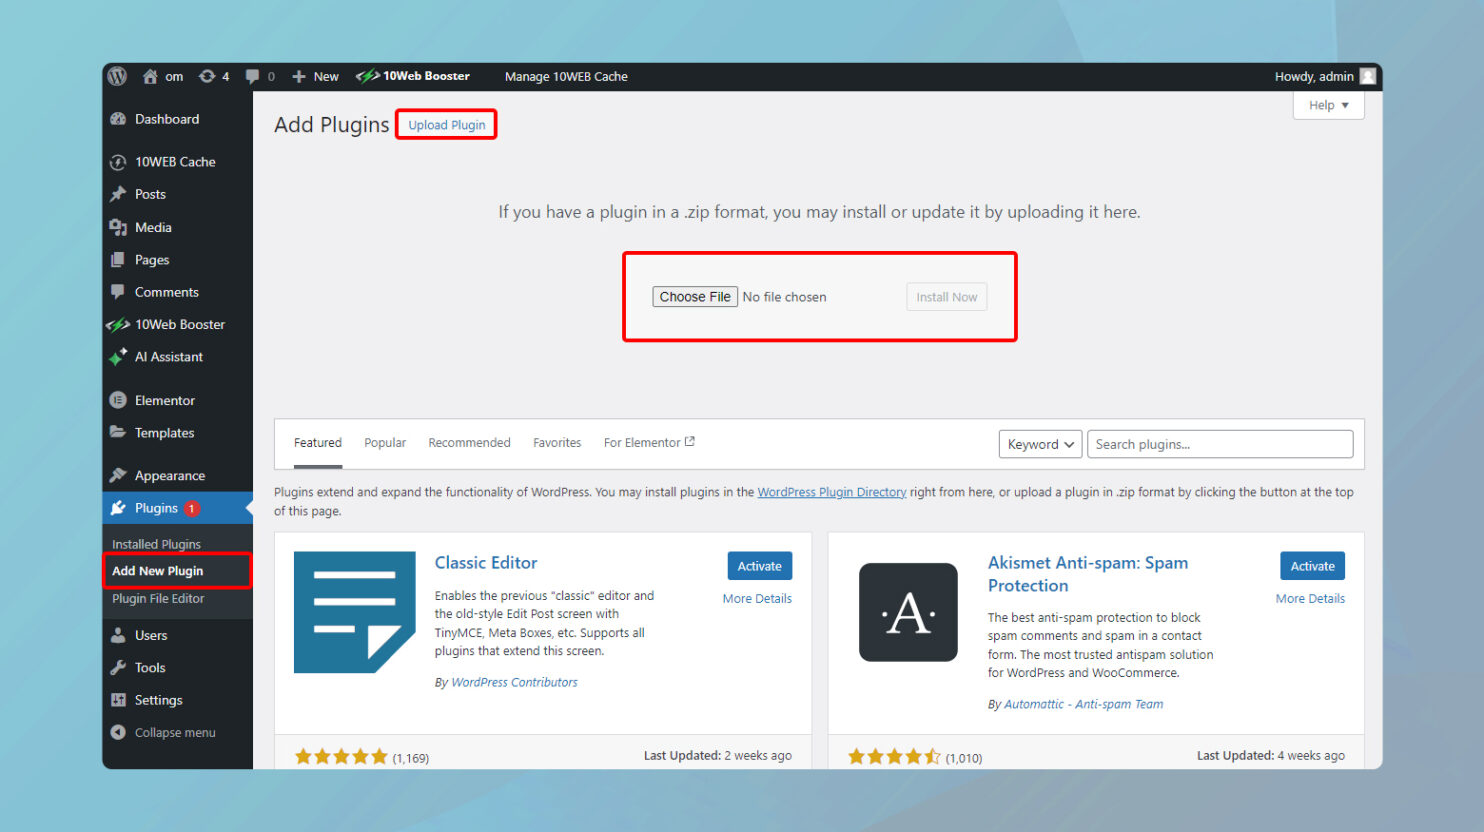Click the comments bubble icon in admin bar

click(x=251, y=76)
